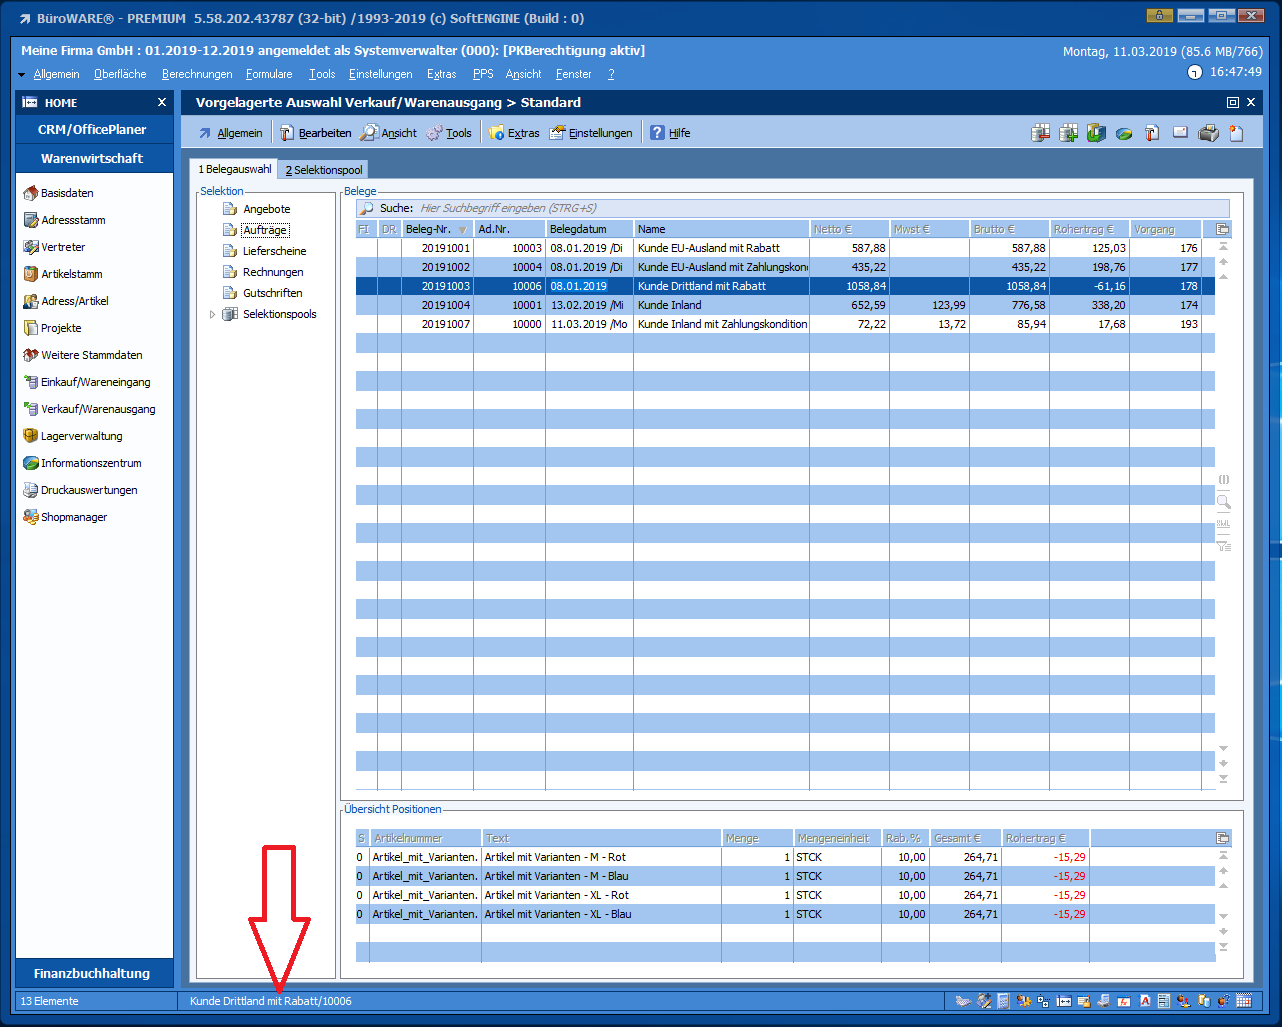Viewport: 1282px width, 1027px height.
Task: Click the database with red minus icon
Action: click(x=1041, y=133)
